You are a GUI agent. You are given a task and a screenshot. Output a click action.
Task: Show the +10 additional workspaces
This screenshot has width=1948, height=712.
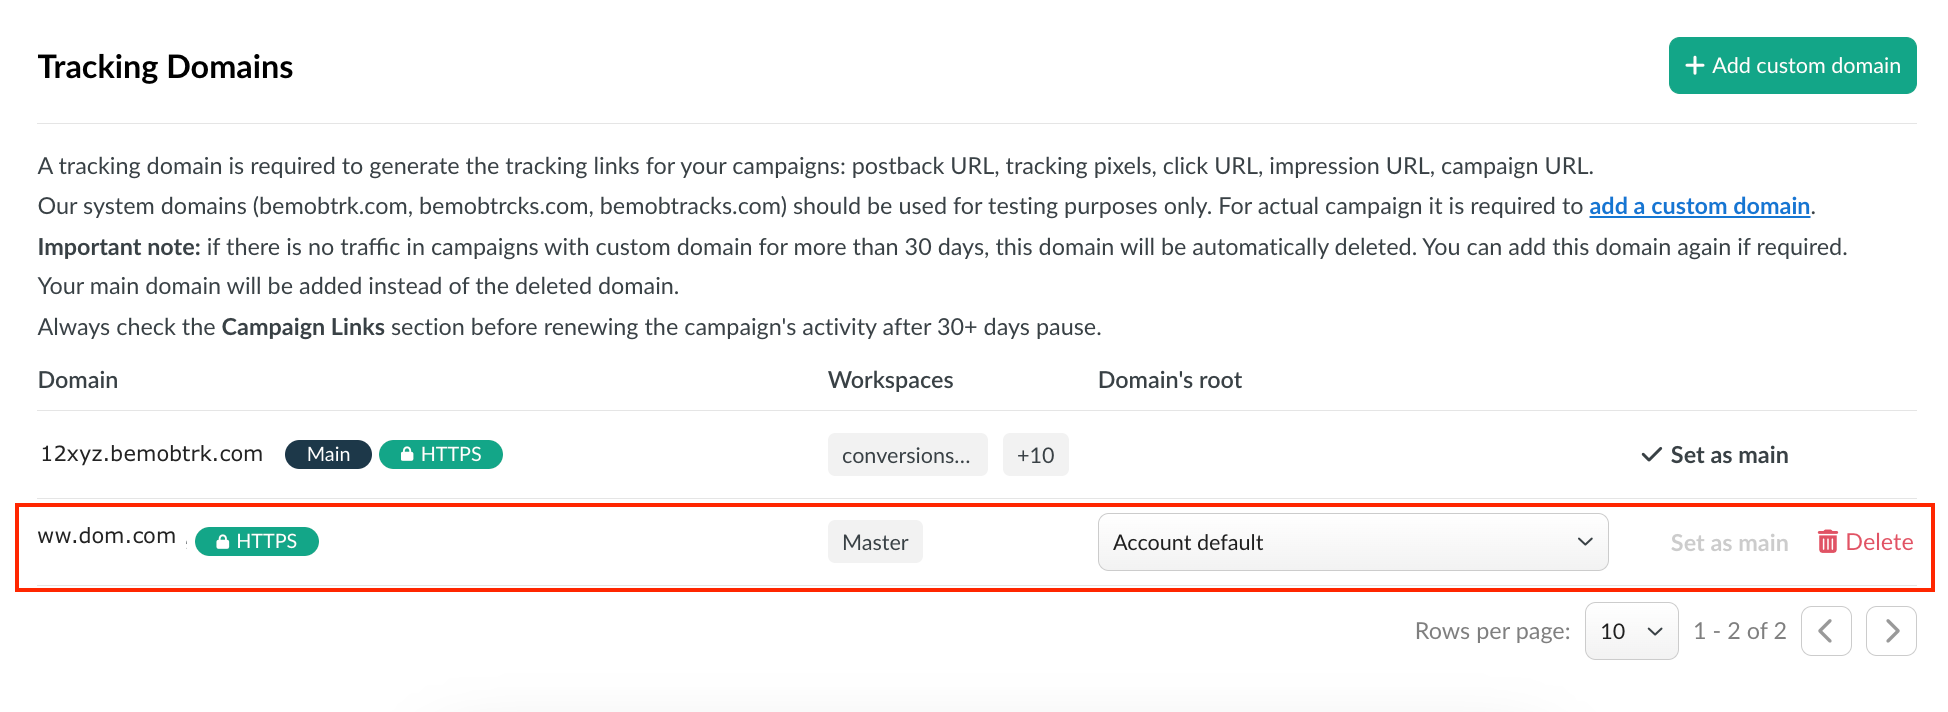click(1035, 455)
